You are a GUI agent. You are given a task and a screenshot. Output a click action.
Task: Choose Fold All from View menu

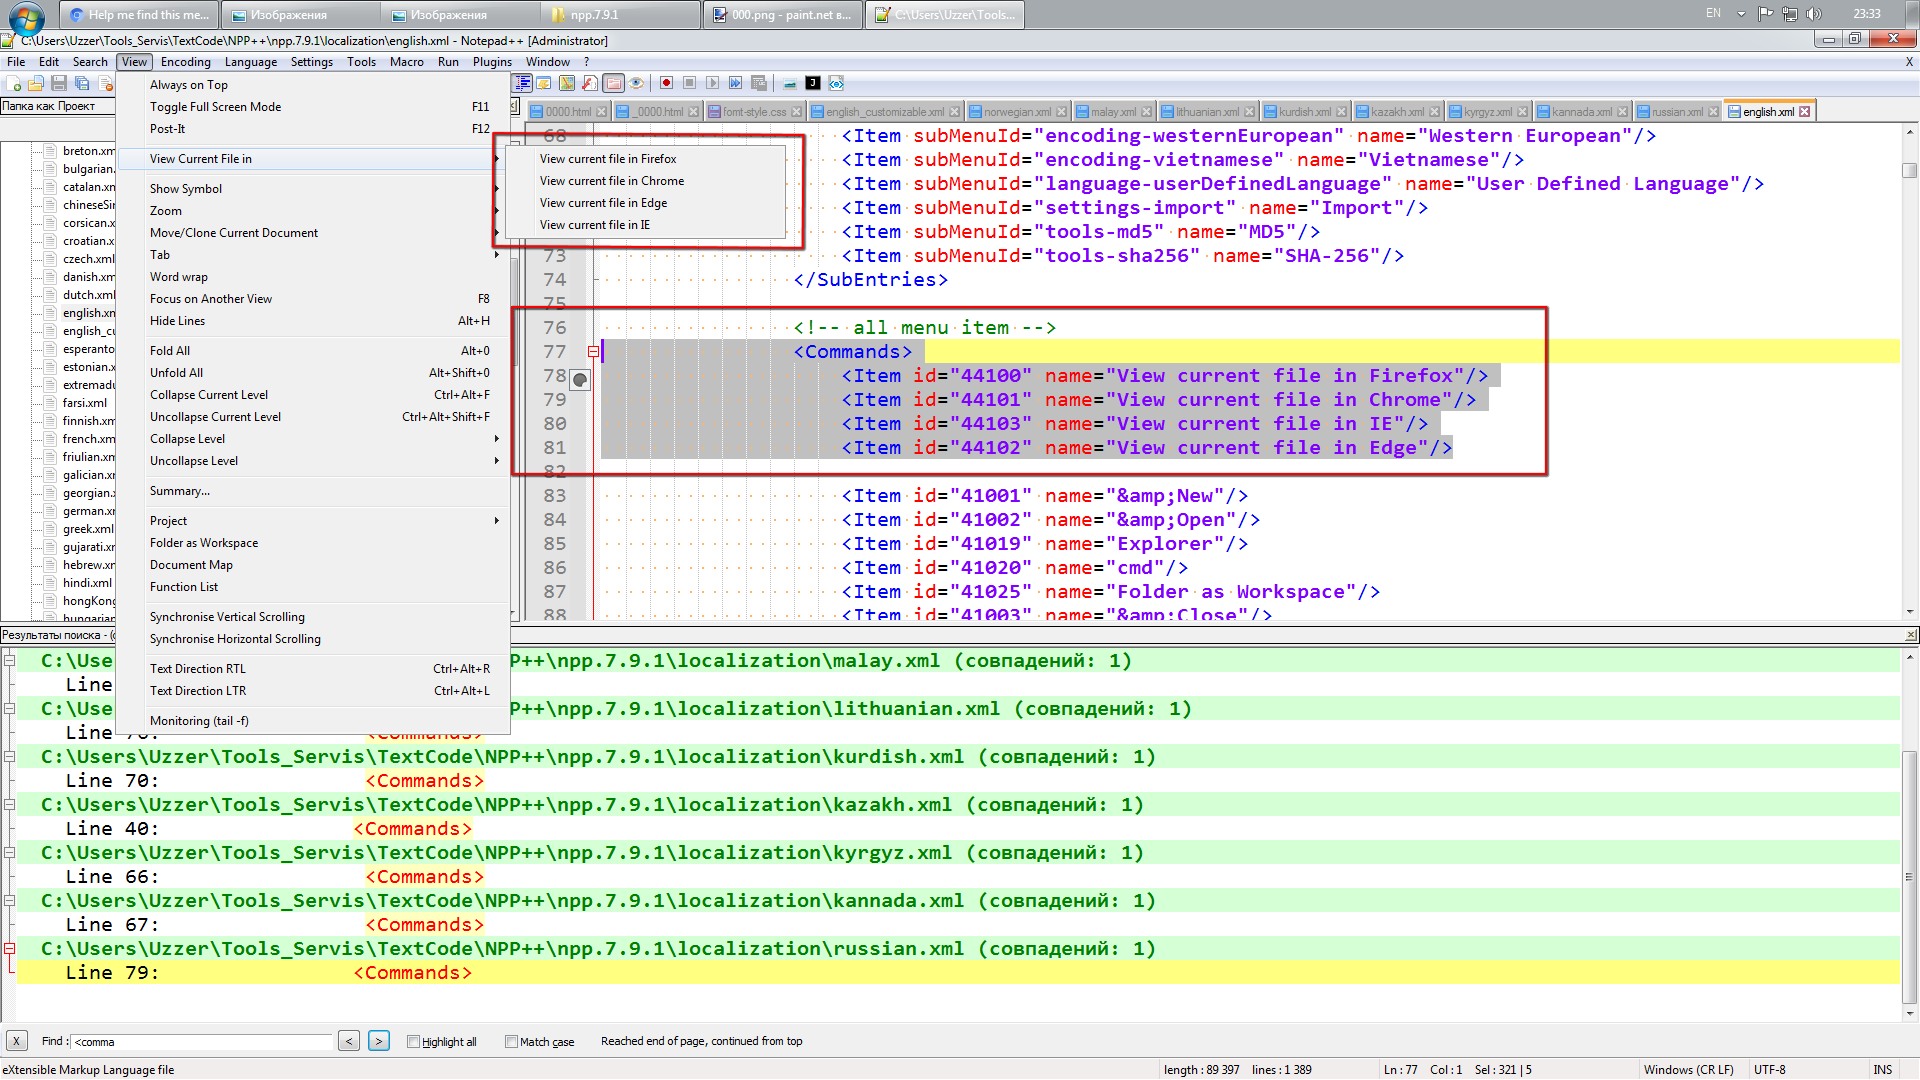pos(313,351)
